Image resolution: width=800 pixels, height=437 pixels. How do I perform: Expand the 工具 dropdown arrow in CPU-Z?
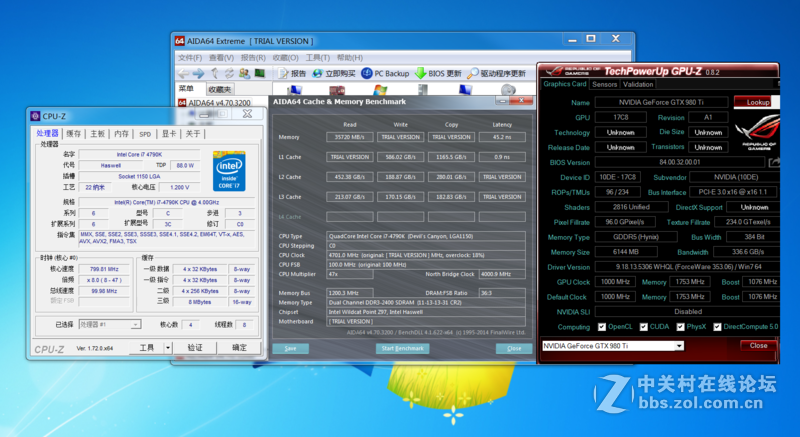click(x=168, y=348)
